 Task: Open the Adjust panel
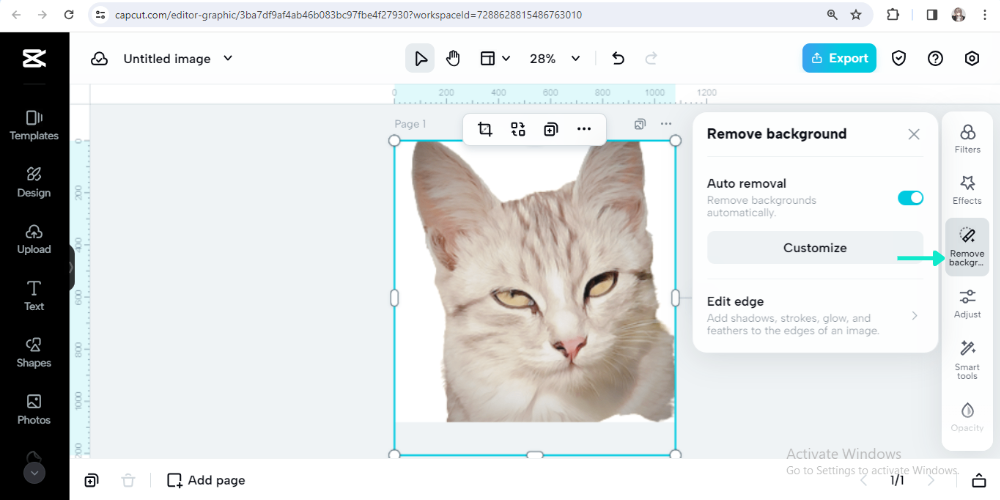point(967,303)
